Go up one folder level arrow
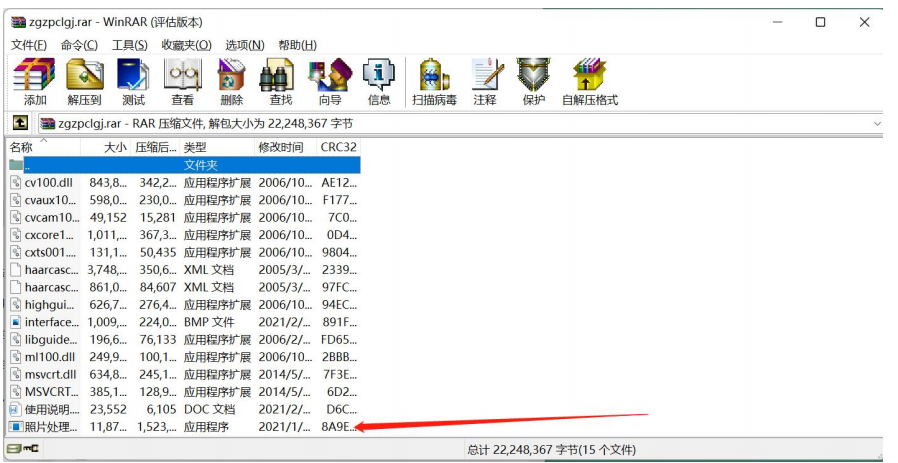This screenshot has width=898, height=463. pos(20,123)
